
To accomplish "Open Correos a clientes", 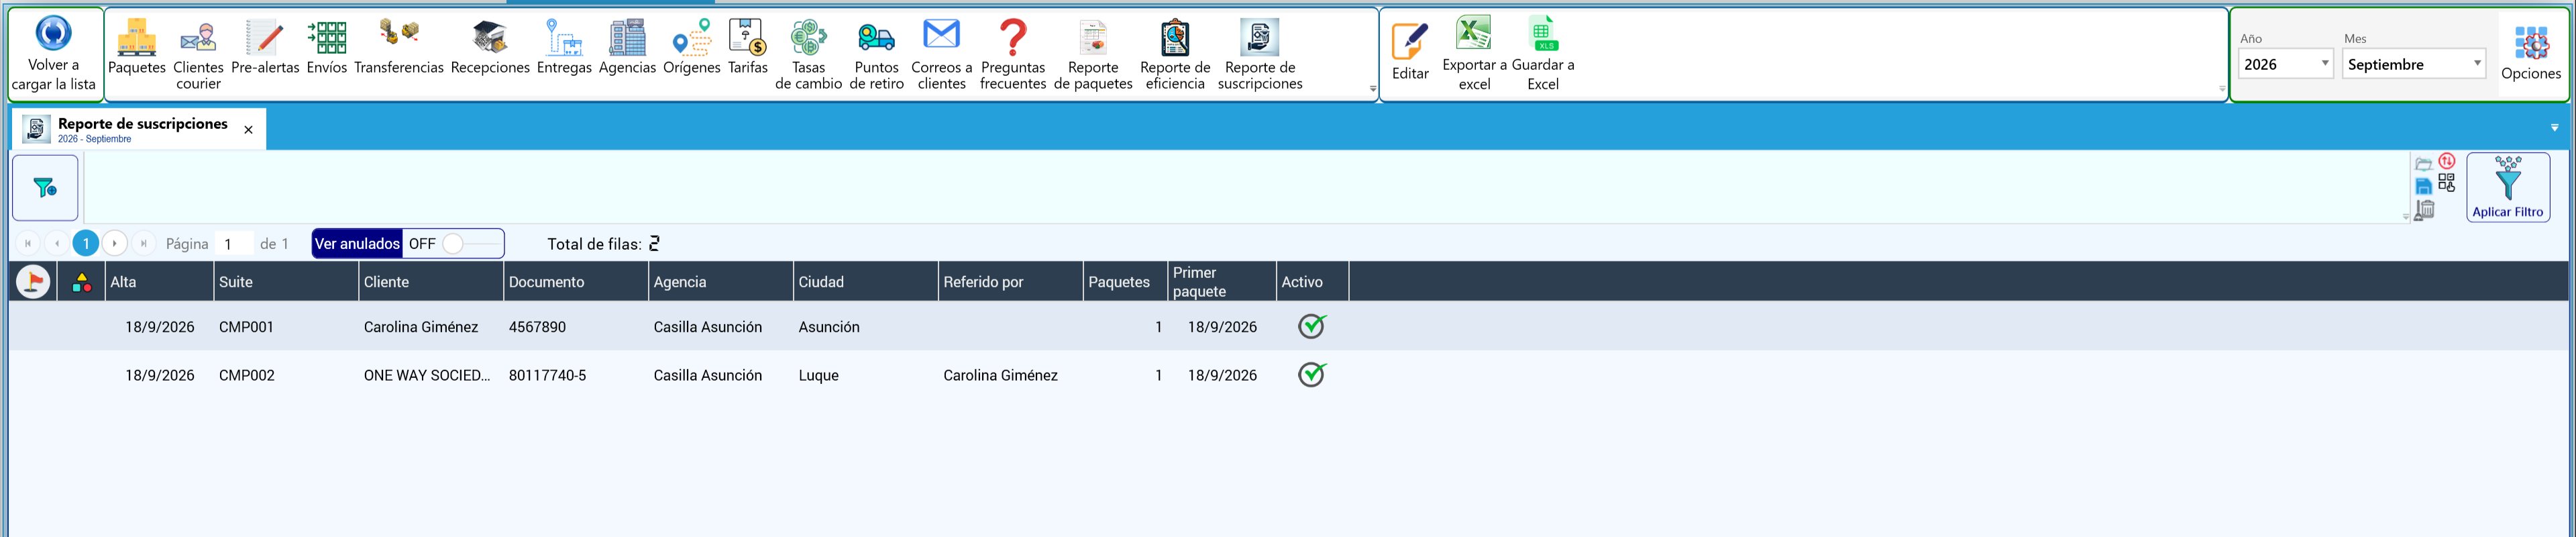I will tap(941, 55).
